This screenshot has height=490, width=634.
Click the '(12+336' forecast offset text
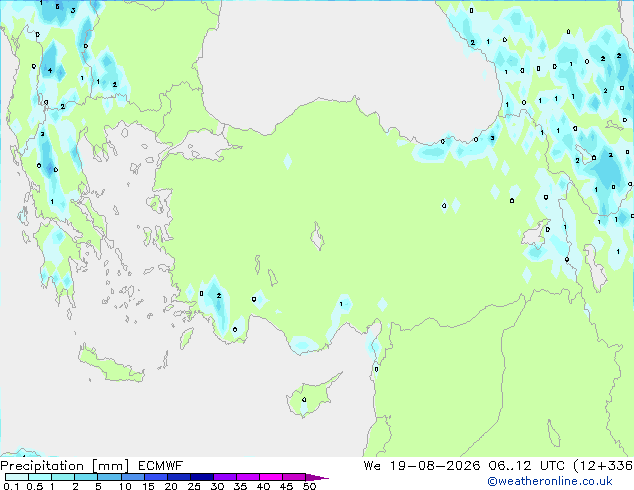click(603, 466)
